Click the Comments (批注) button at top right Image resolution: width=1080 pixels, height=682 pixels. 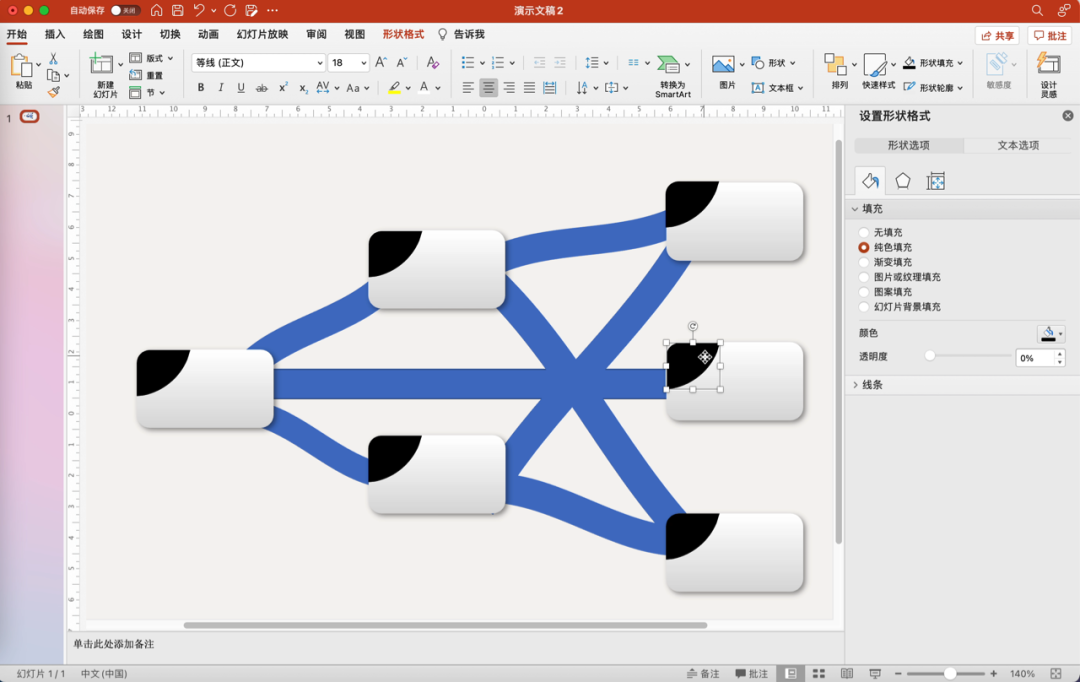1050,36
